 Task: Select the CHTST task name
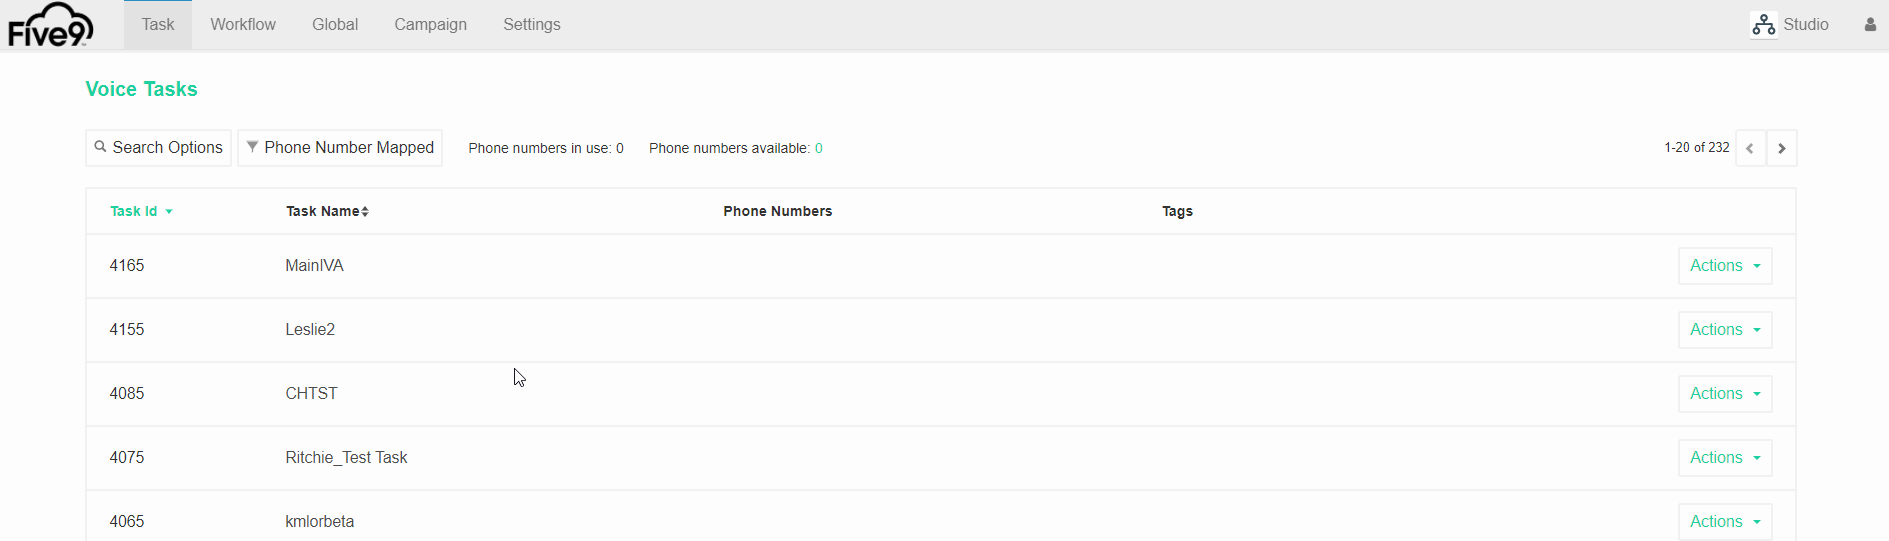(312, 394)
